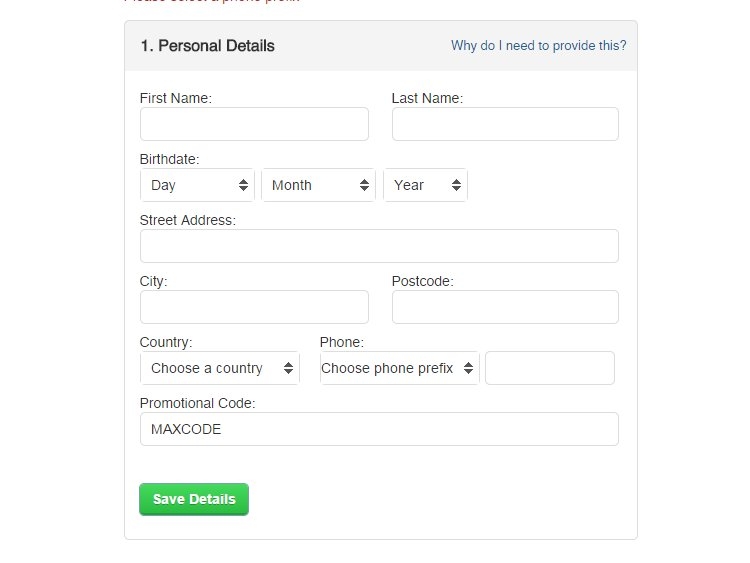Open the Choose a country dropdown
The height and width of the screenshot is (563, 750).
219,368
